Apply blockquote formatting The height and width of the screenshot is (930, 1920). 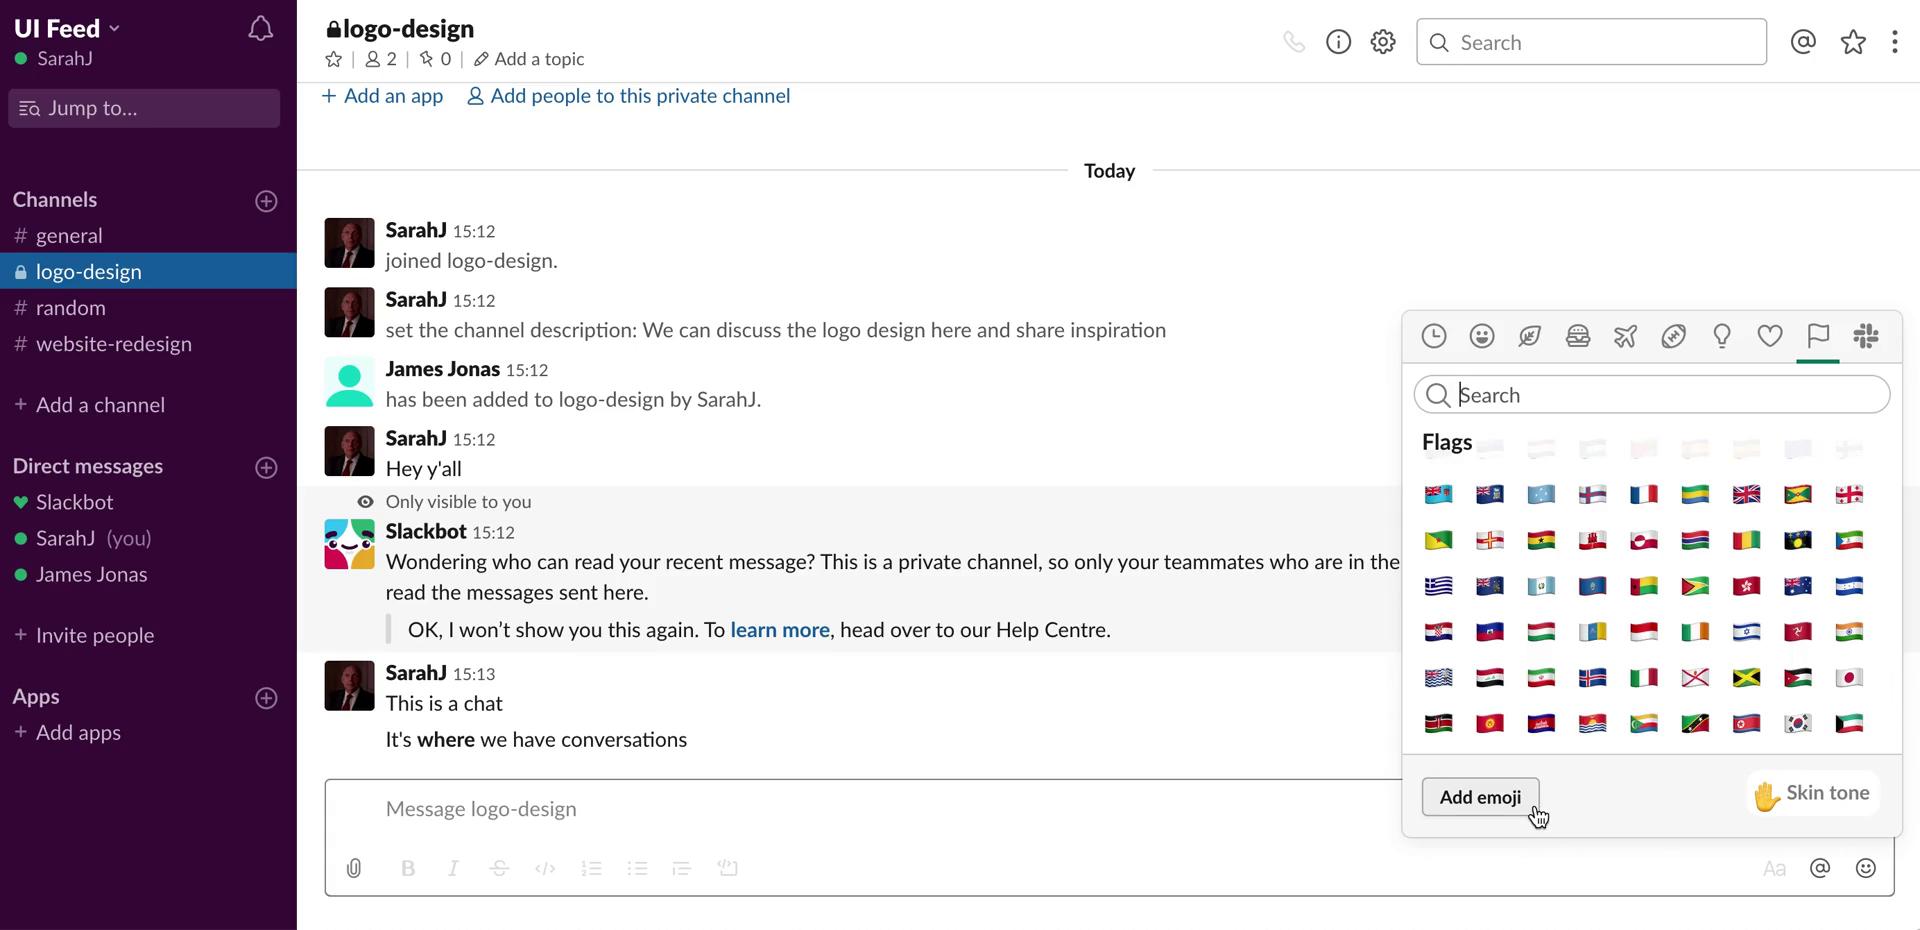[682, 868]
